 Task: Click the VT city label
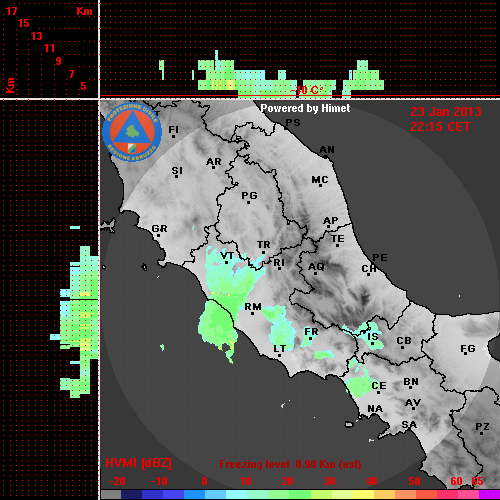pos(227,256)
